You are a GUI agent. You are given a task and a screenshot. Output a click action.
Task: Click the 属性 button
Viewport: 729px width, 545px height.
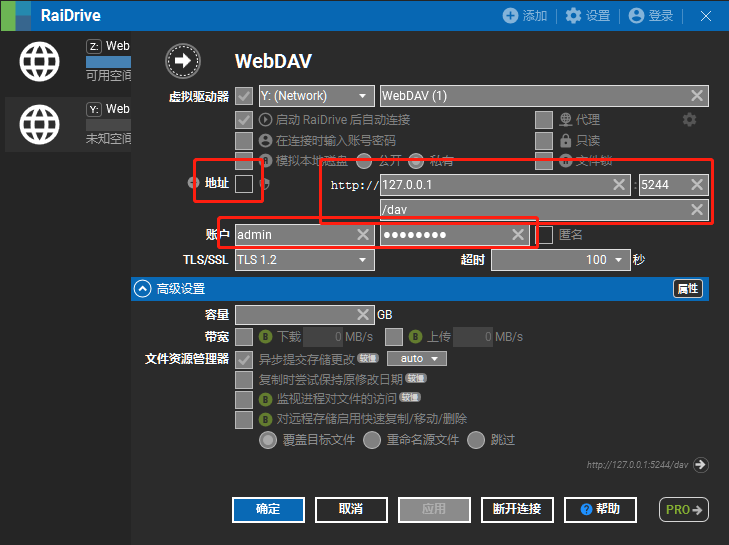(688, 289)
